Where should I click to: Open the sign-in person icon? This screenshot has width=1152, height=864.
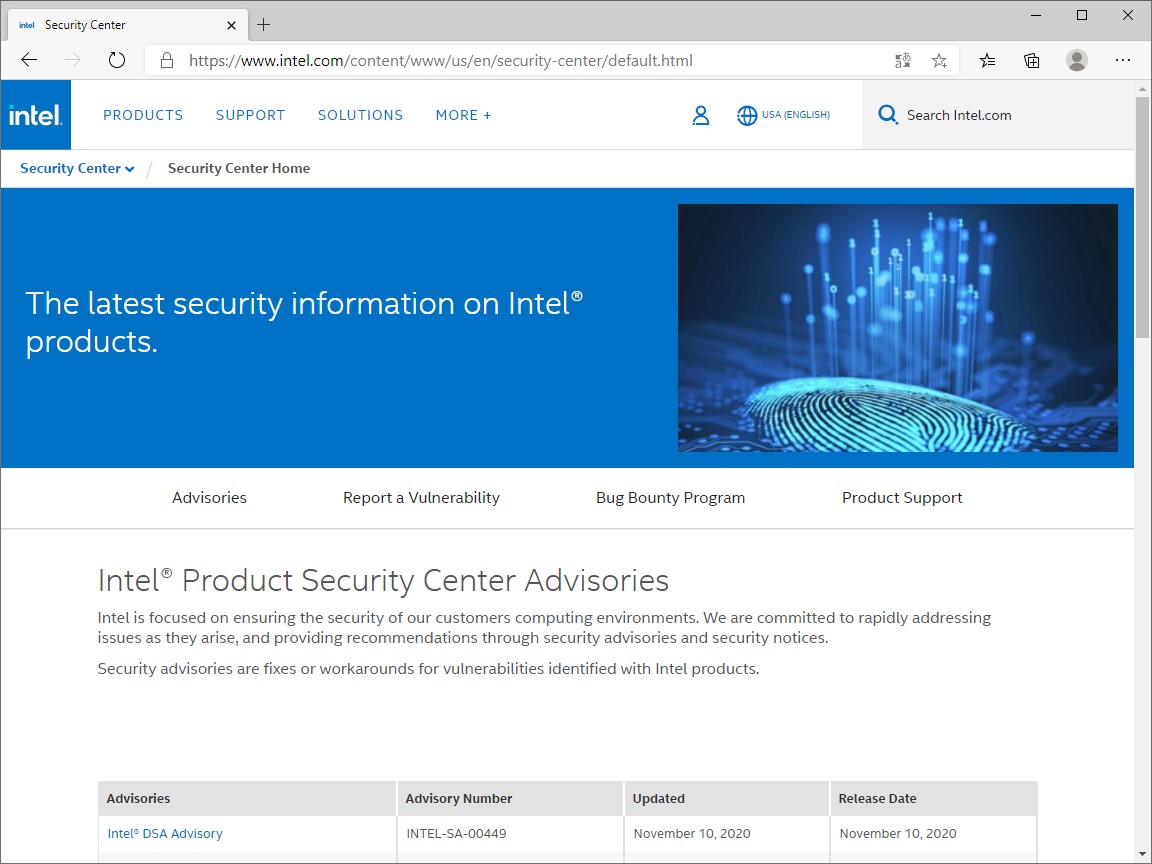[x=700, y=114]
